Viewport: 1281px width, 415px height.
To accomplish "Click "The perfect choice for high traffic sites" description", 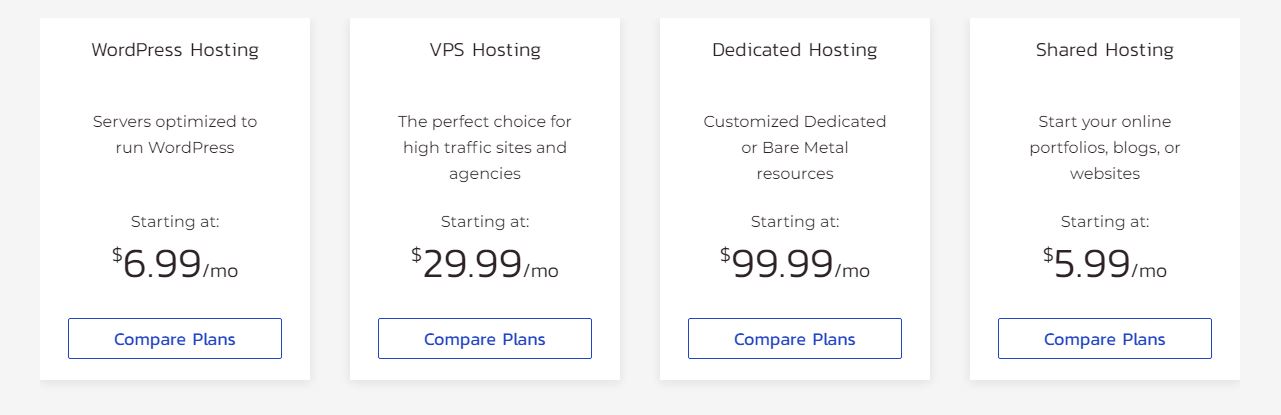I will (x=485, y=148).
